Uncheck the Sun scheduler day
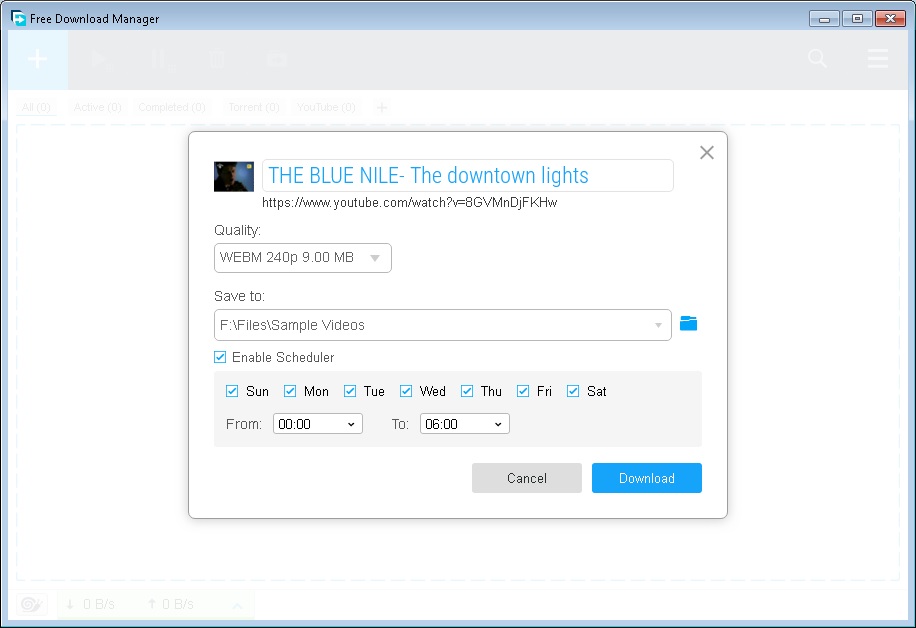 coord(231,391)
